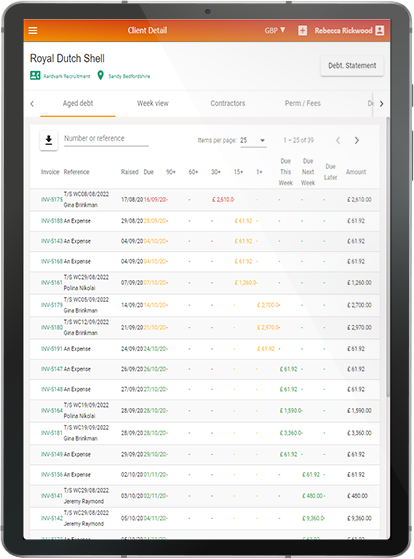
Task: Switch to the Contractors tab
Action: (228, 103)
